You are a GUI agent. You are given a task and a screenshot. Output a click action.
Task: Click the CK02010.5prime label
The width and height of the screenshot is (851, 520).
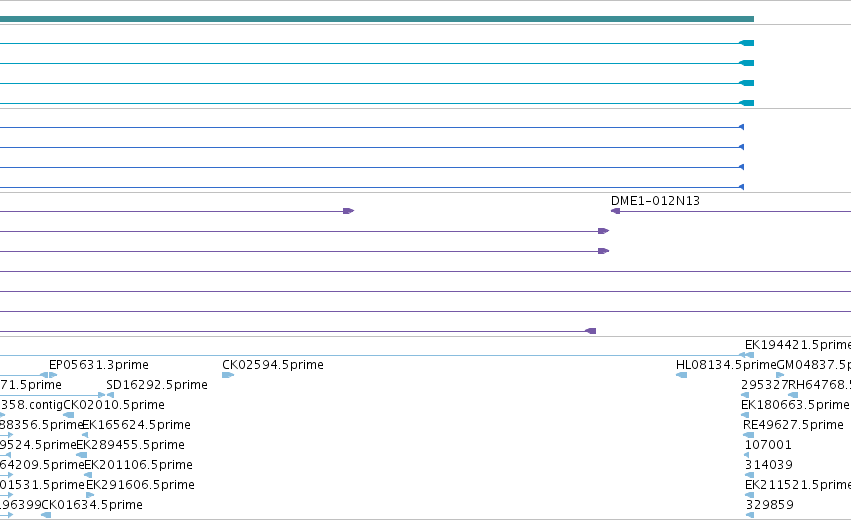(x=114, y=405)
